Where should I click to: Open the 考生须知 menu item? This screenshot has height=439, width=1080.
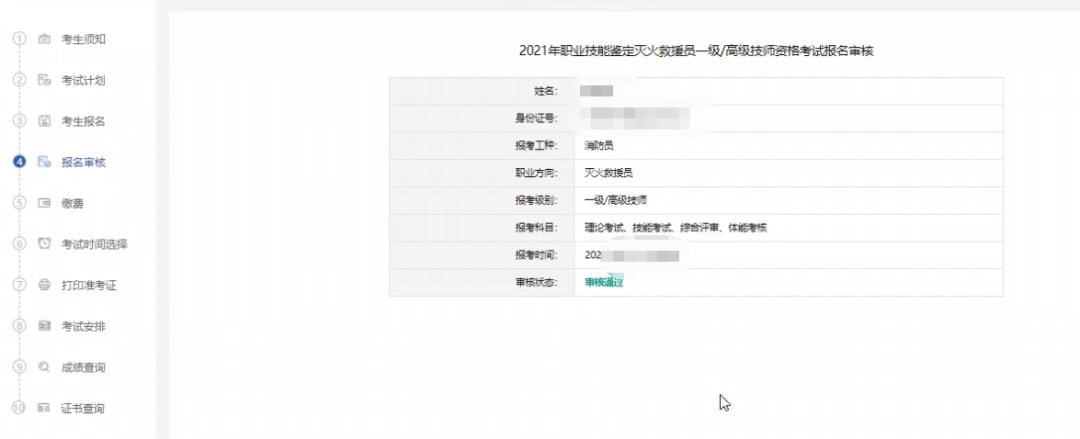83,39
